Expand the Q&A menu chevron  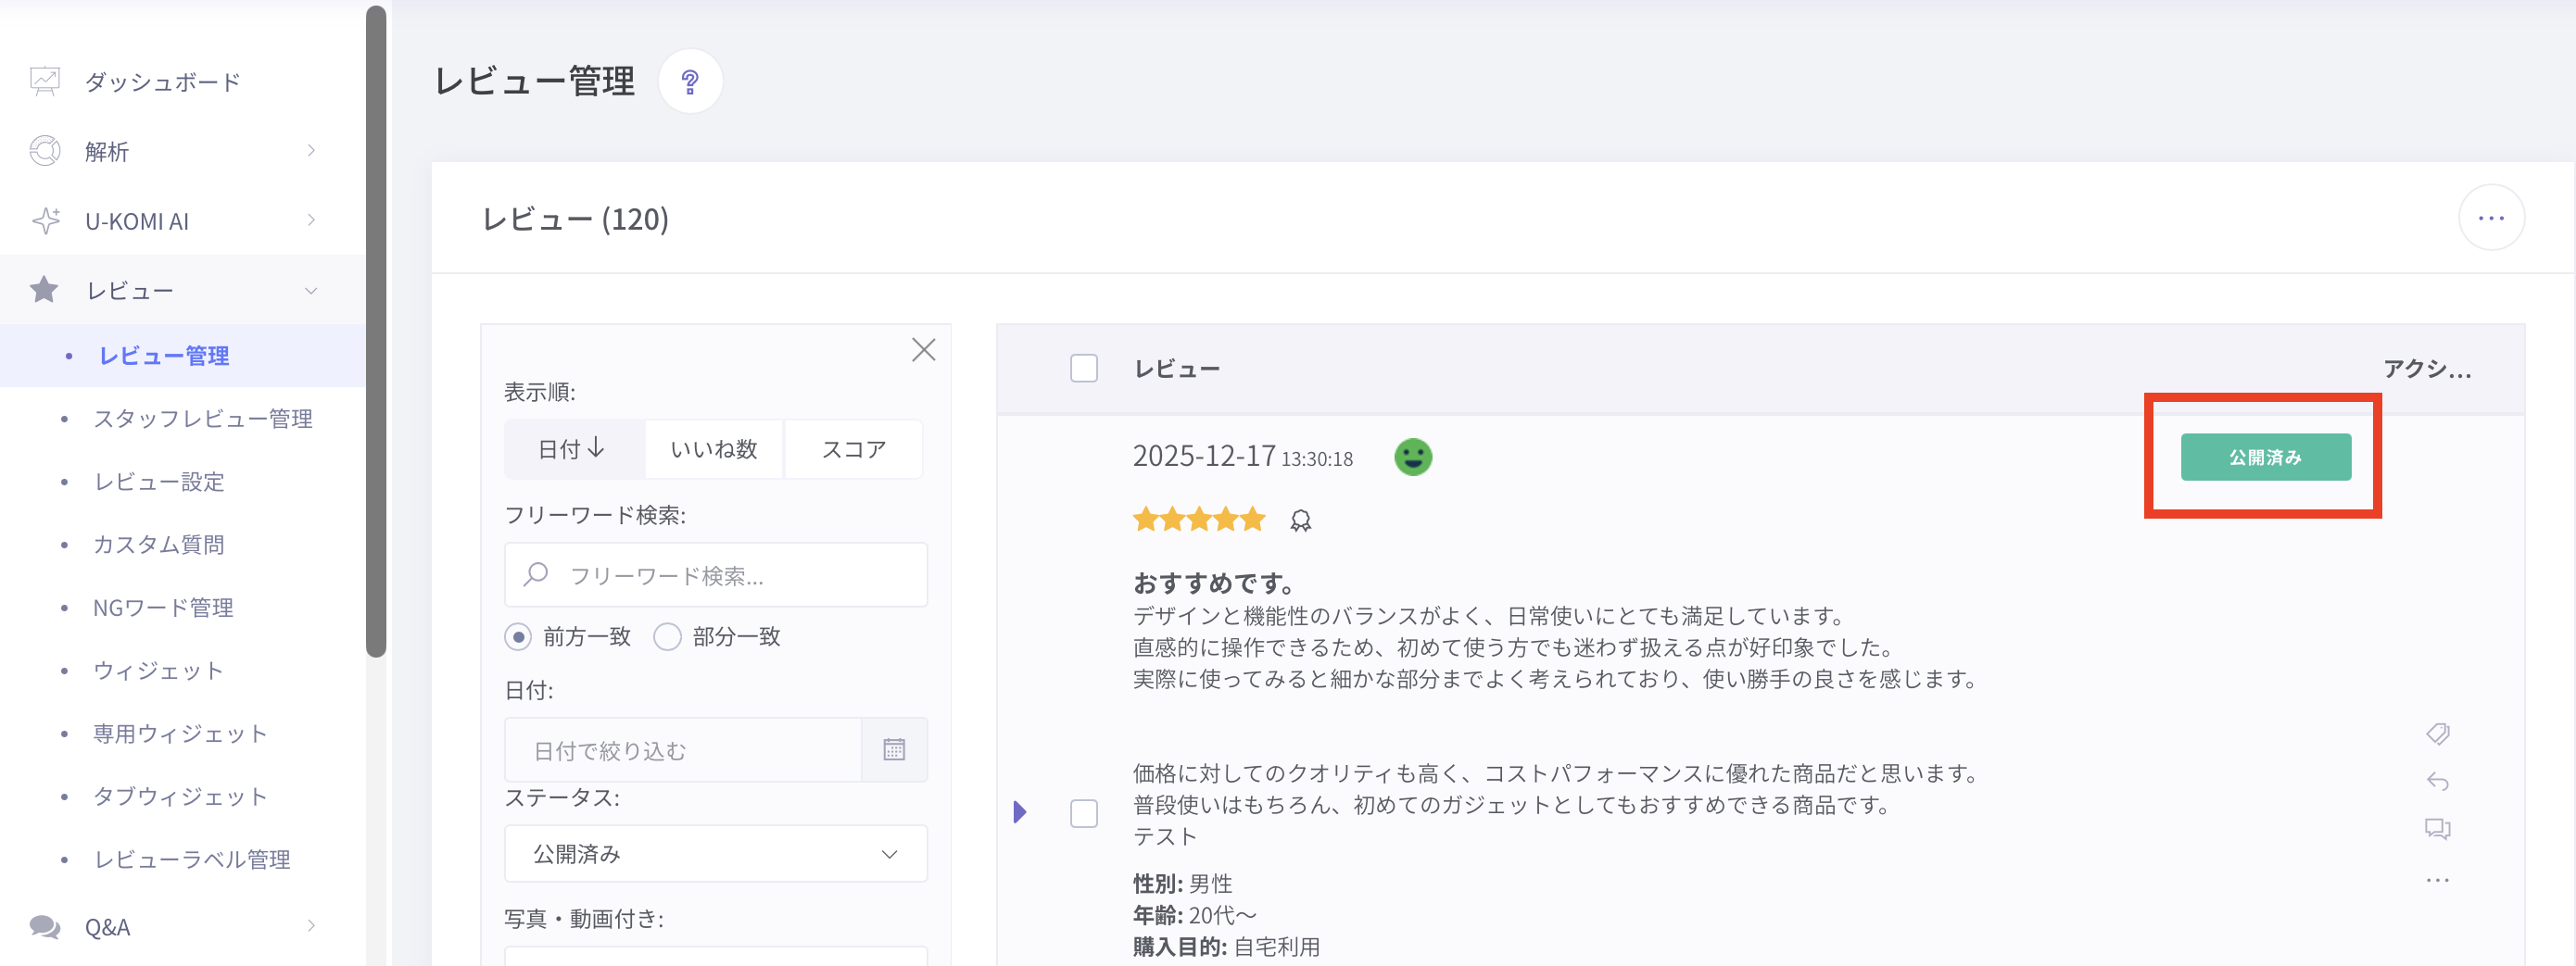311,926
